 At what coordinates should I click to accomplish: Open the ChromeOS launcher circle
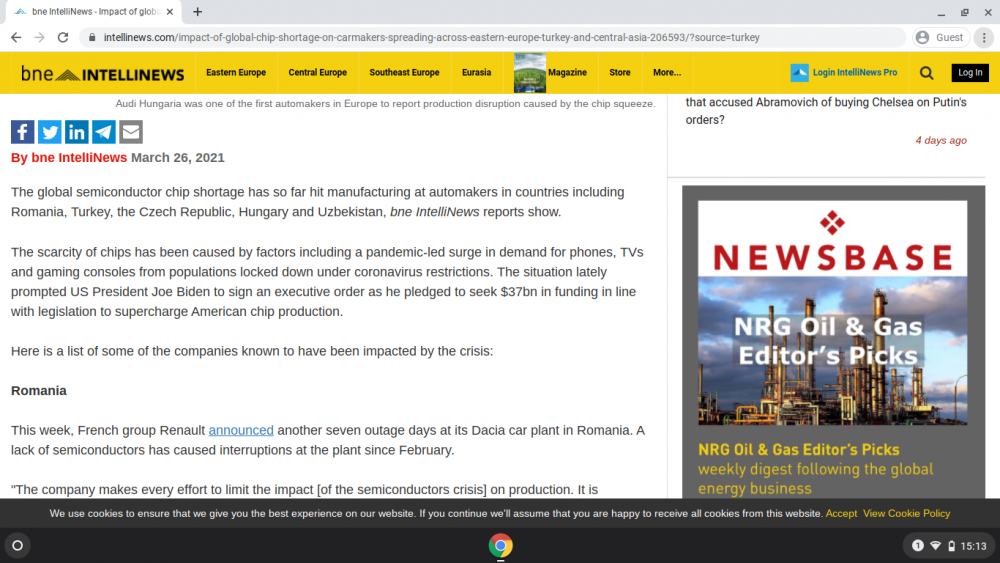tap(18, 545)
